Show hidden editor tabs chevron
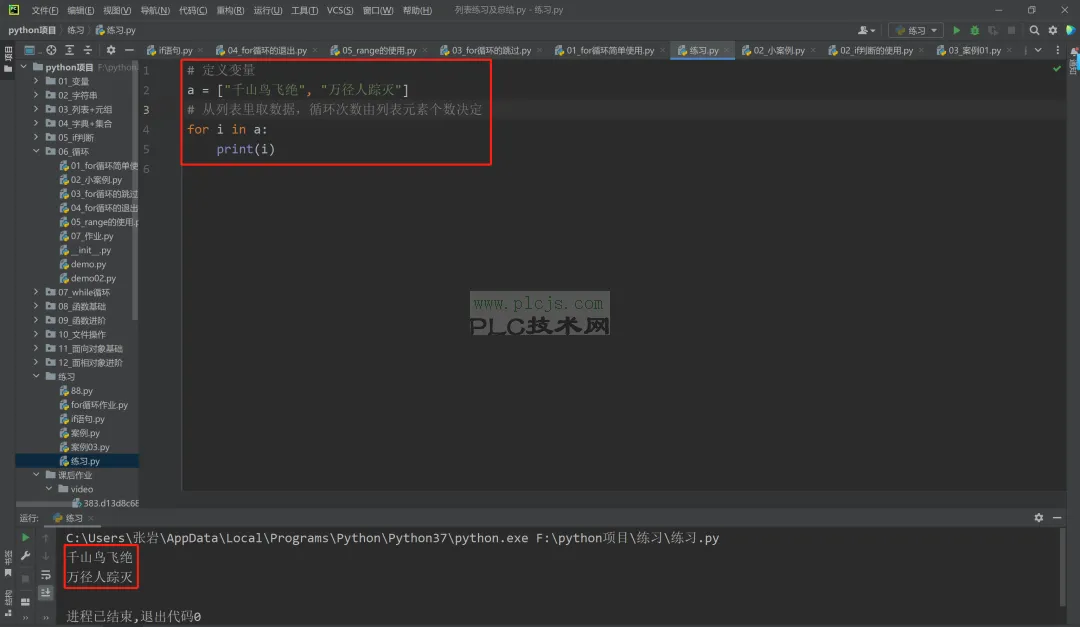Viewport: 1080px width, 627px height. point(1038,50)
